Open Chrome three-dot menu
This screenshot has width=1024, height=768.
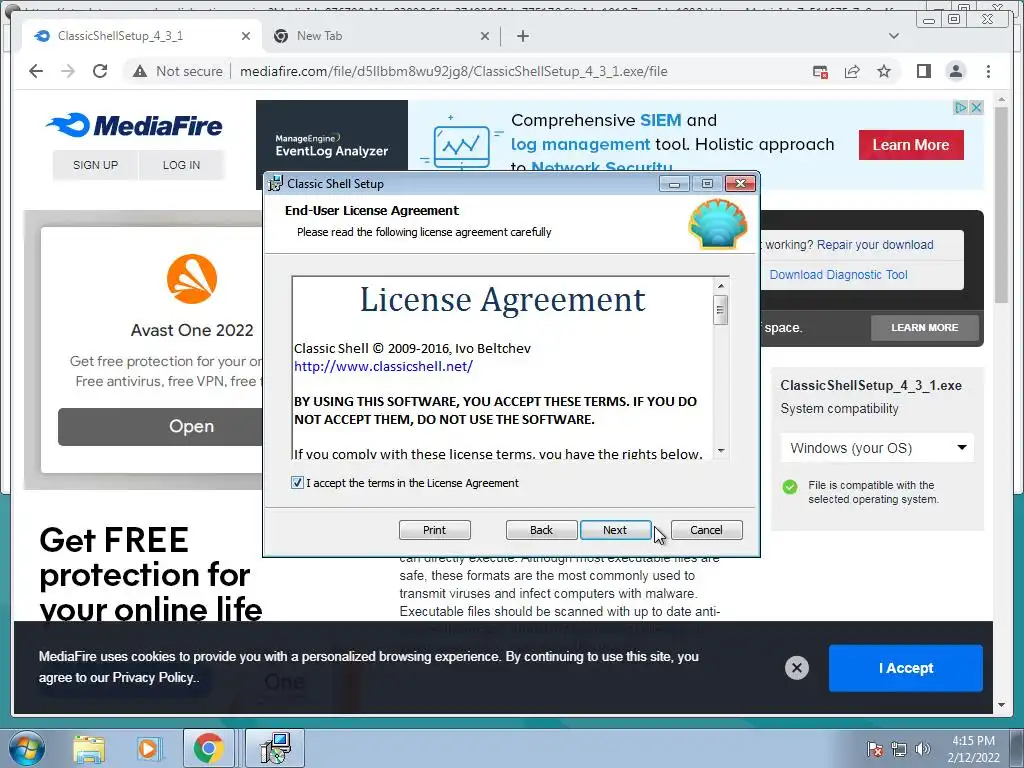988,71
